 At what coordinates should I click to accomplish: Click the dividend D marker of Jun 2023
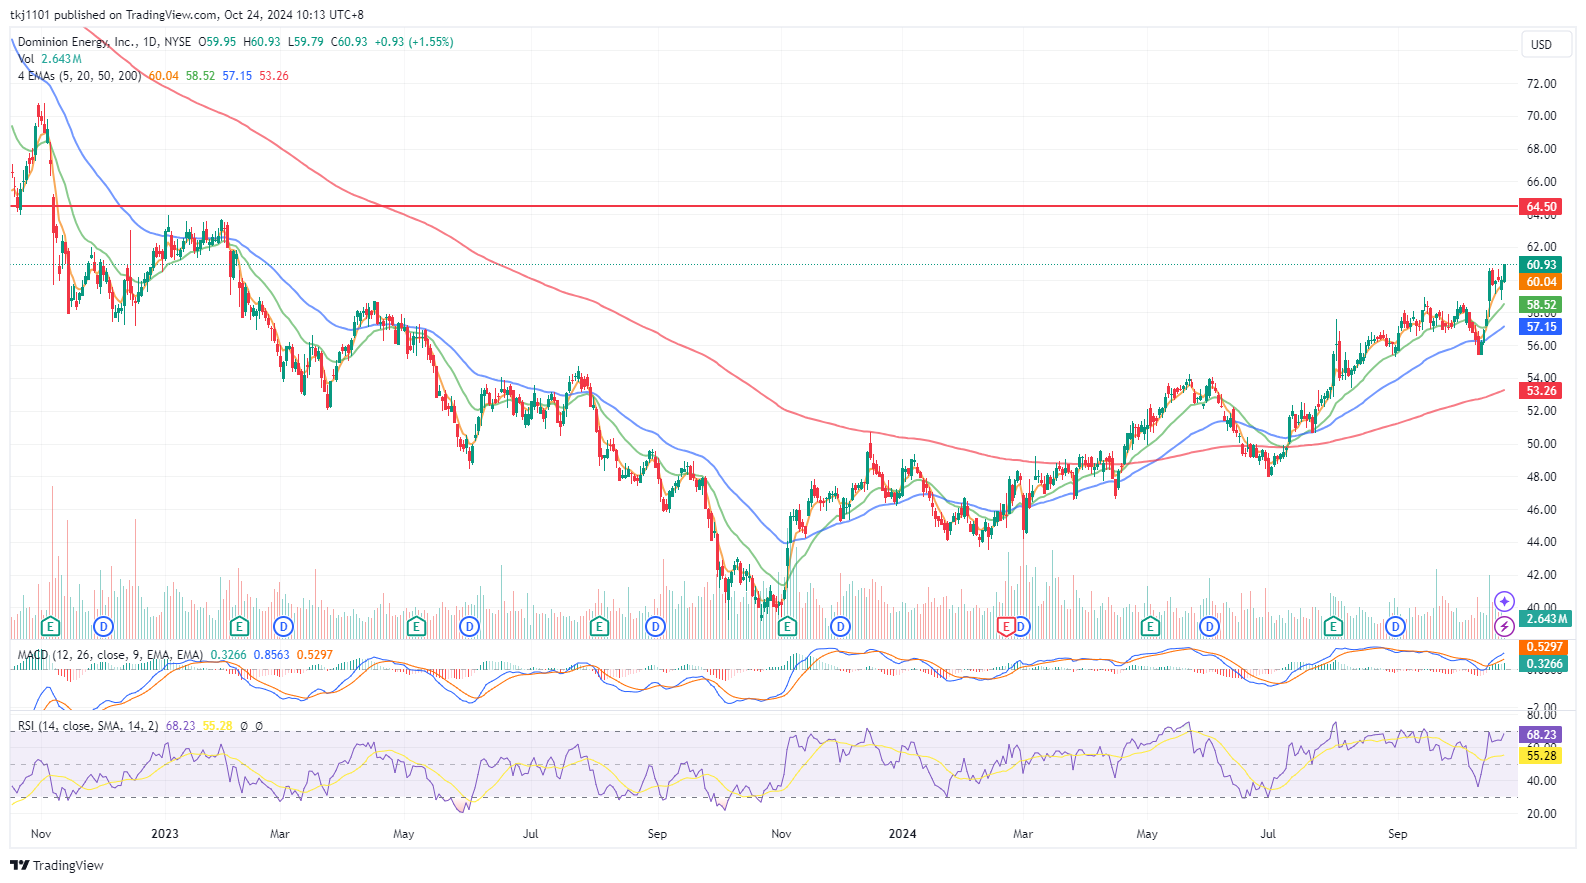(x=469, y=627)
